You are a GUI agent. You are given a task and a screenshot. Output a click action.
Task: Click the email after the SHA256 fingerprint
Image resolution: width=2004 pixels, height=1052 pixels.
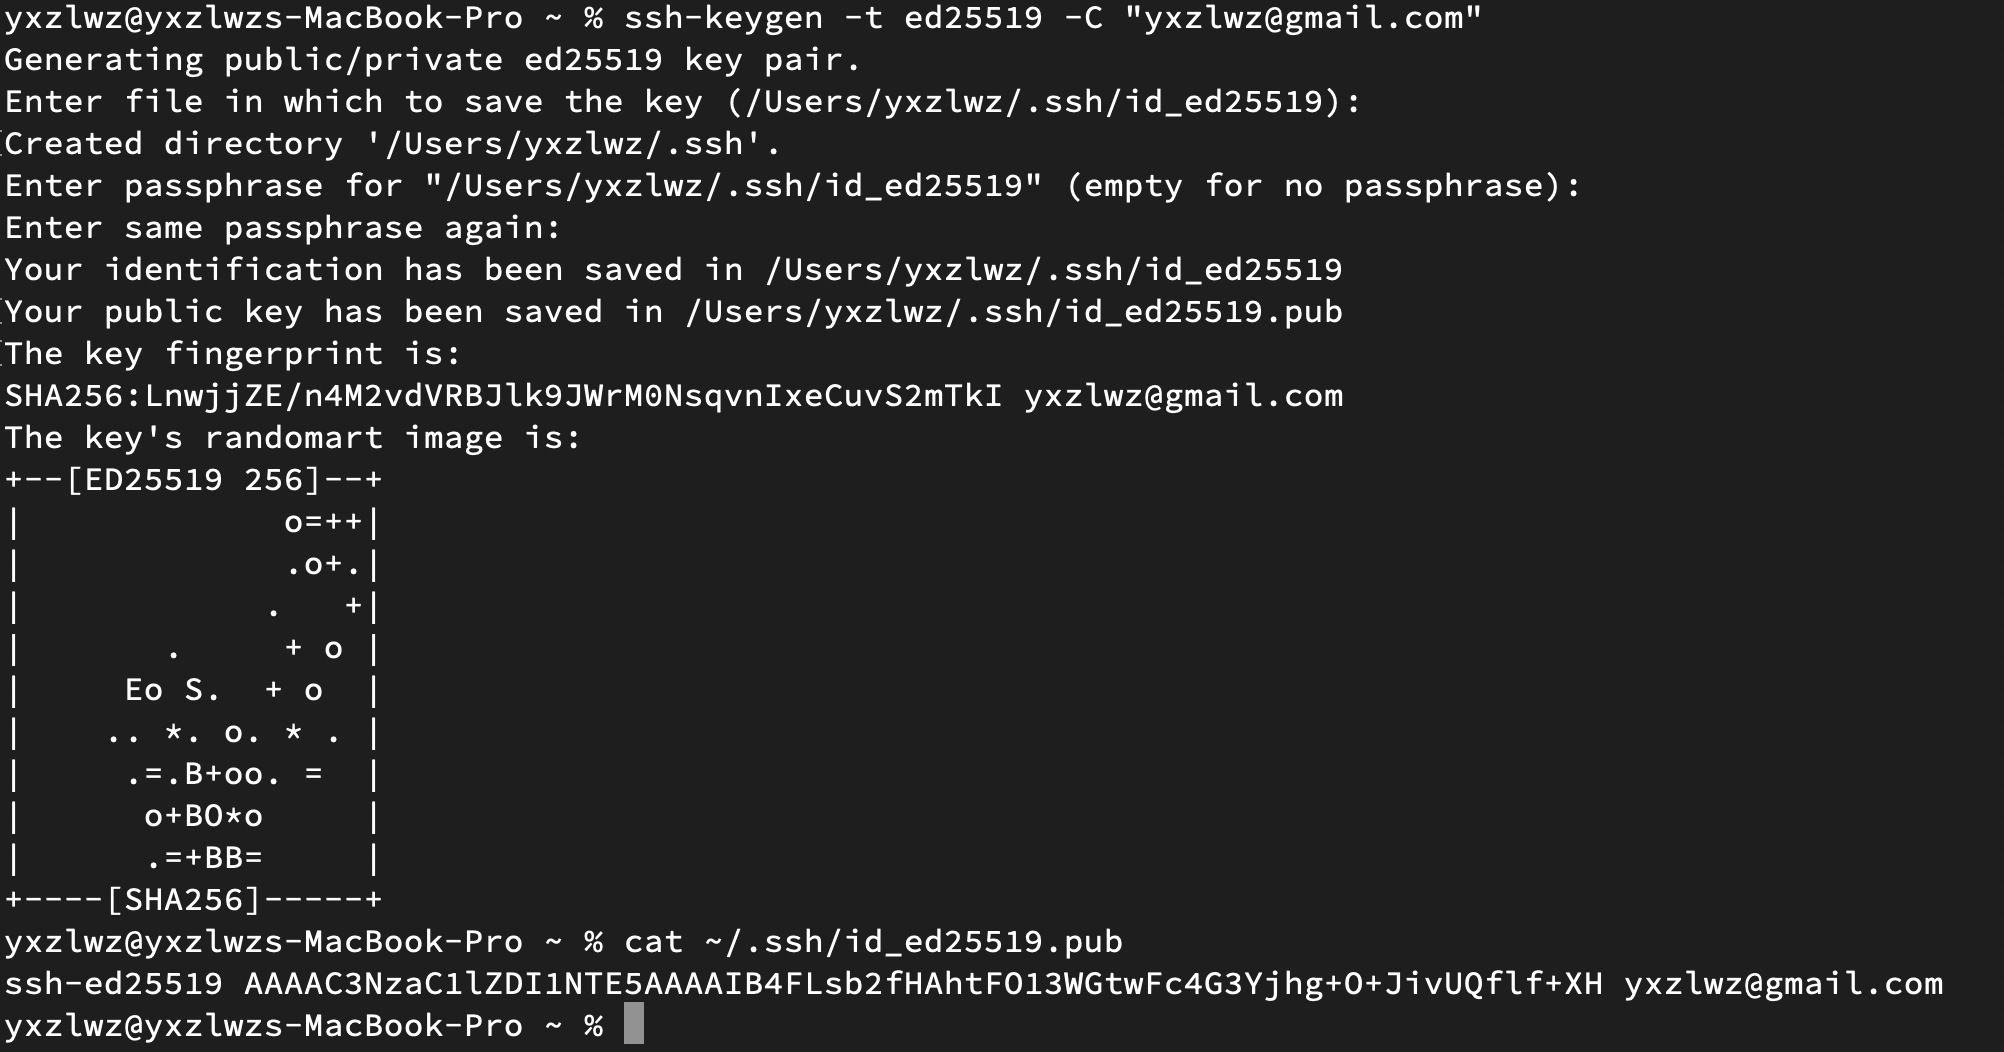click(x=1183, y=396)
